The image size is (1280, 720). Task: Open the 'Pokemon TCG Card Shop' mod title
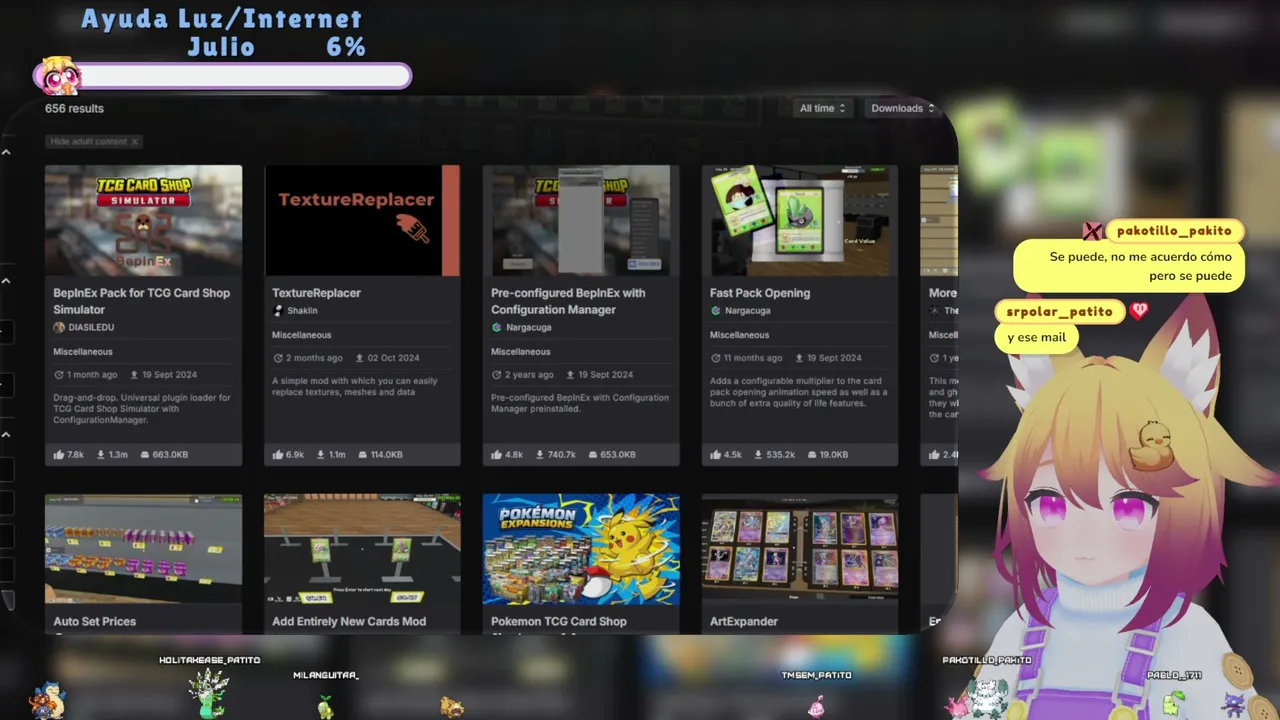[559, 622]
